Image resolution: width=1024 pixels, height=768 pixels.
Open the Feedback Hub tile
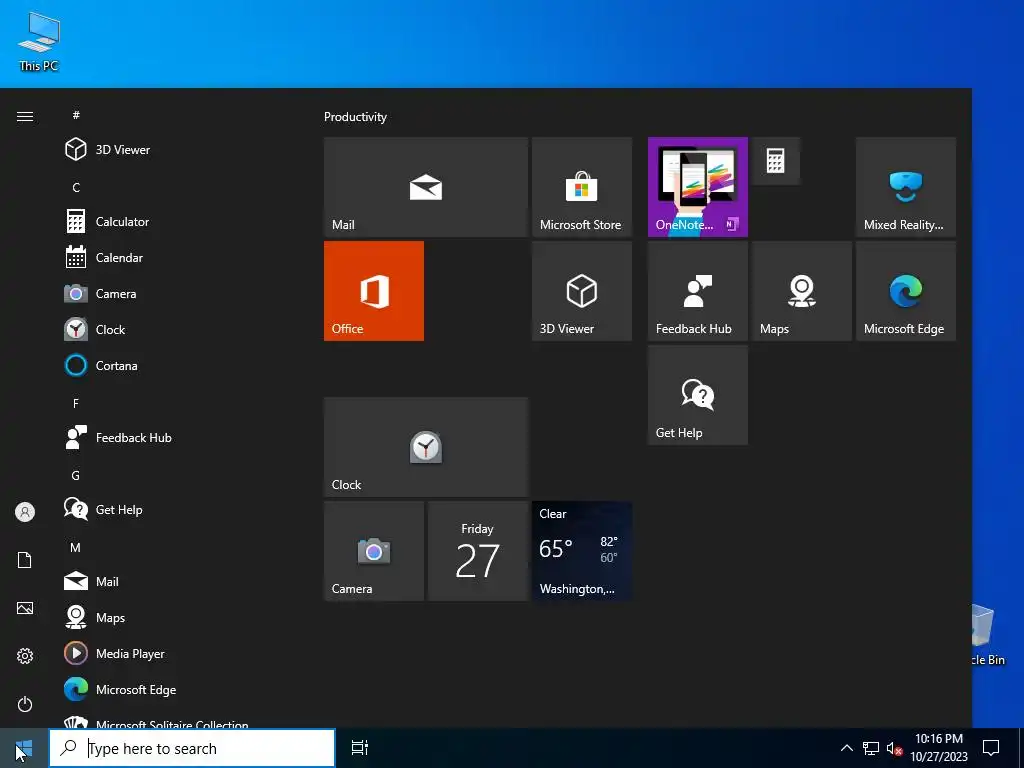tap(697, 291)
